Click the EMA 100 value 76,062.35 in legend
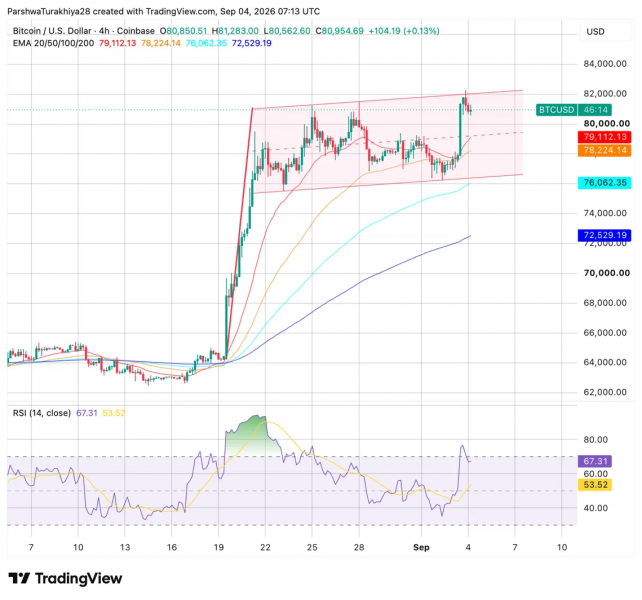The image size is (642, 600). 206,43
